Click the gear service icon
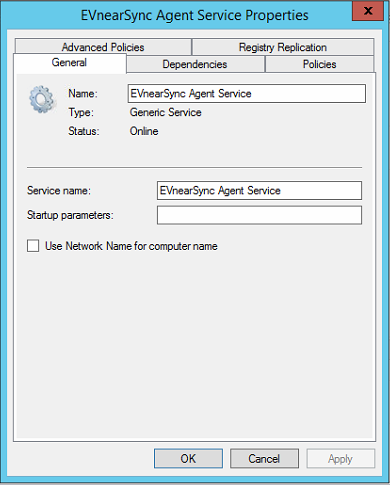Screen dimensions: 390x485 [42, 99]
